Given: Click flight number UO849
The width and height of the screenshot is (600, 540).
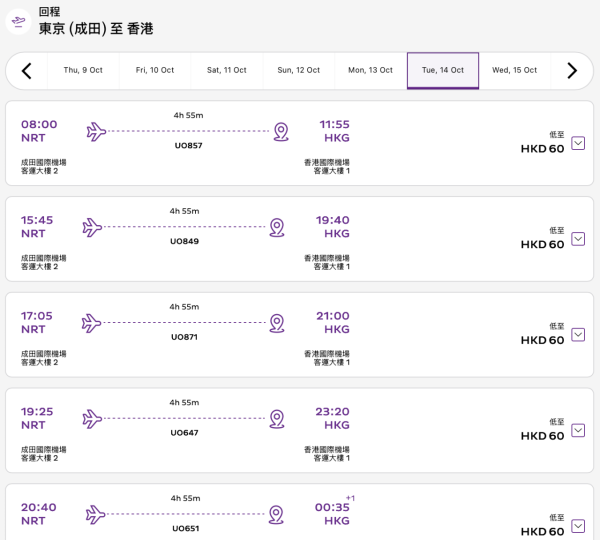Looking at the screenshot, I should point(184,241).
